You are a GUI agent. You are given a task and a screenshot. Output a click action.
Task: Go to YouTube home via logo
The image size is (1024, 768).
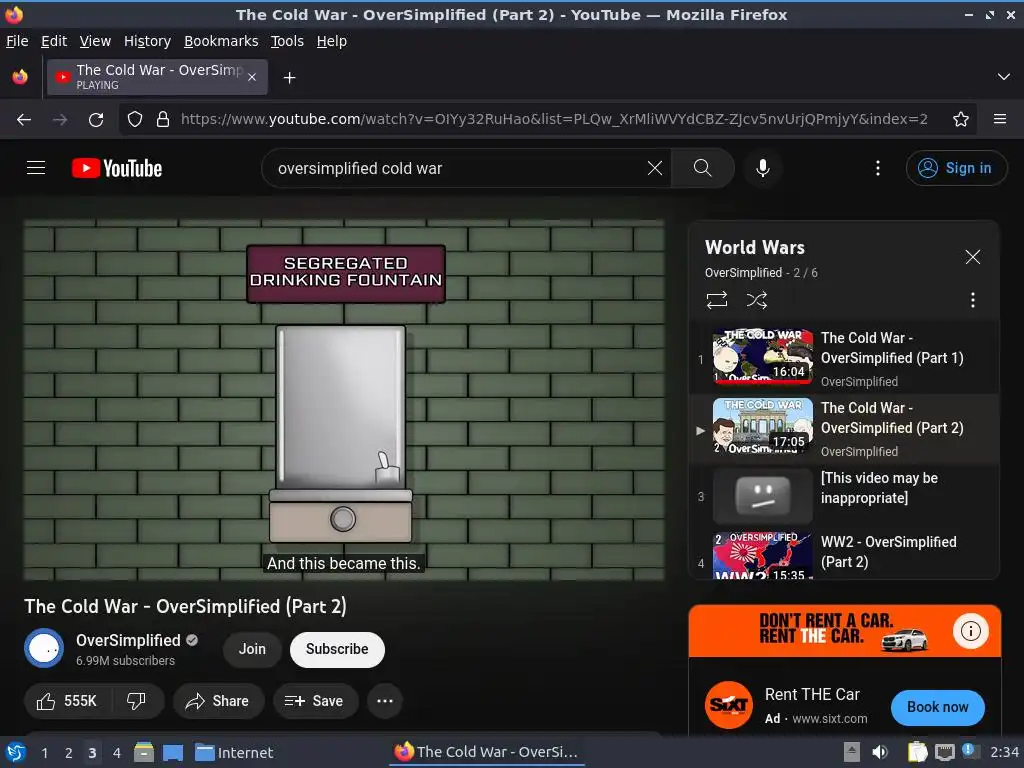tap(117, 168)
